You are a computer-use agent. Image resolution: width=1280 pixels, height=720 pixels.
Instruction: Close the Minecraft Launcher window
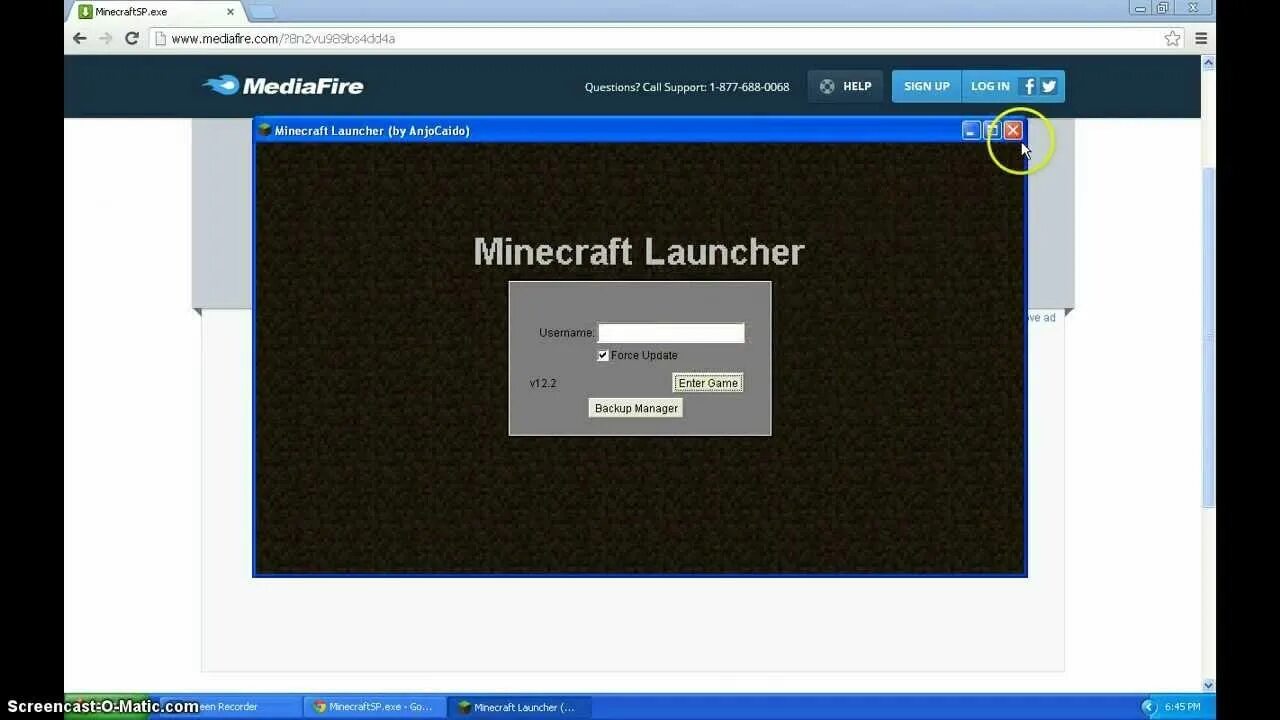[x=1013, y=130]
